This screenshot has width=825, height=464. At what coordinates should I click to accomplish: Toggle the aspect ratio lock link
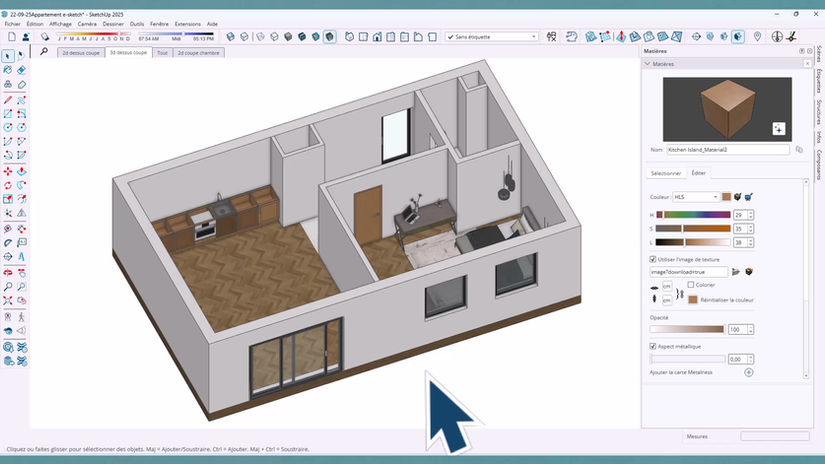coord(679,294)
